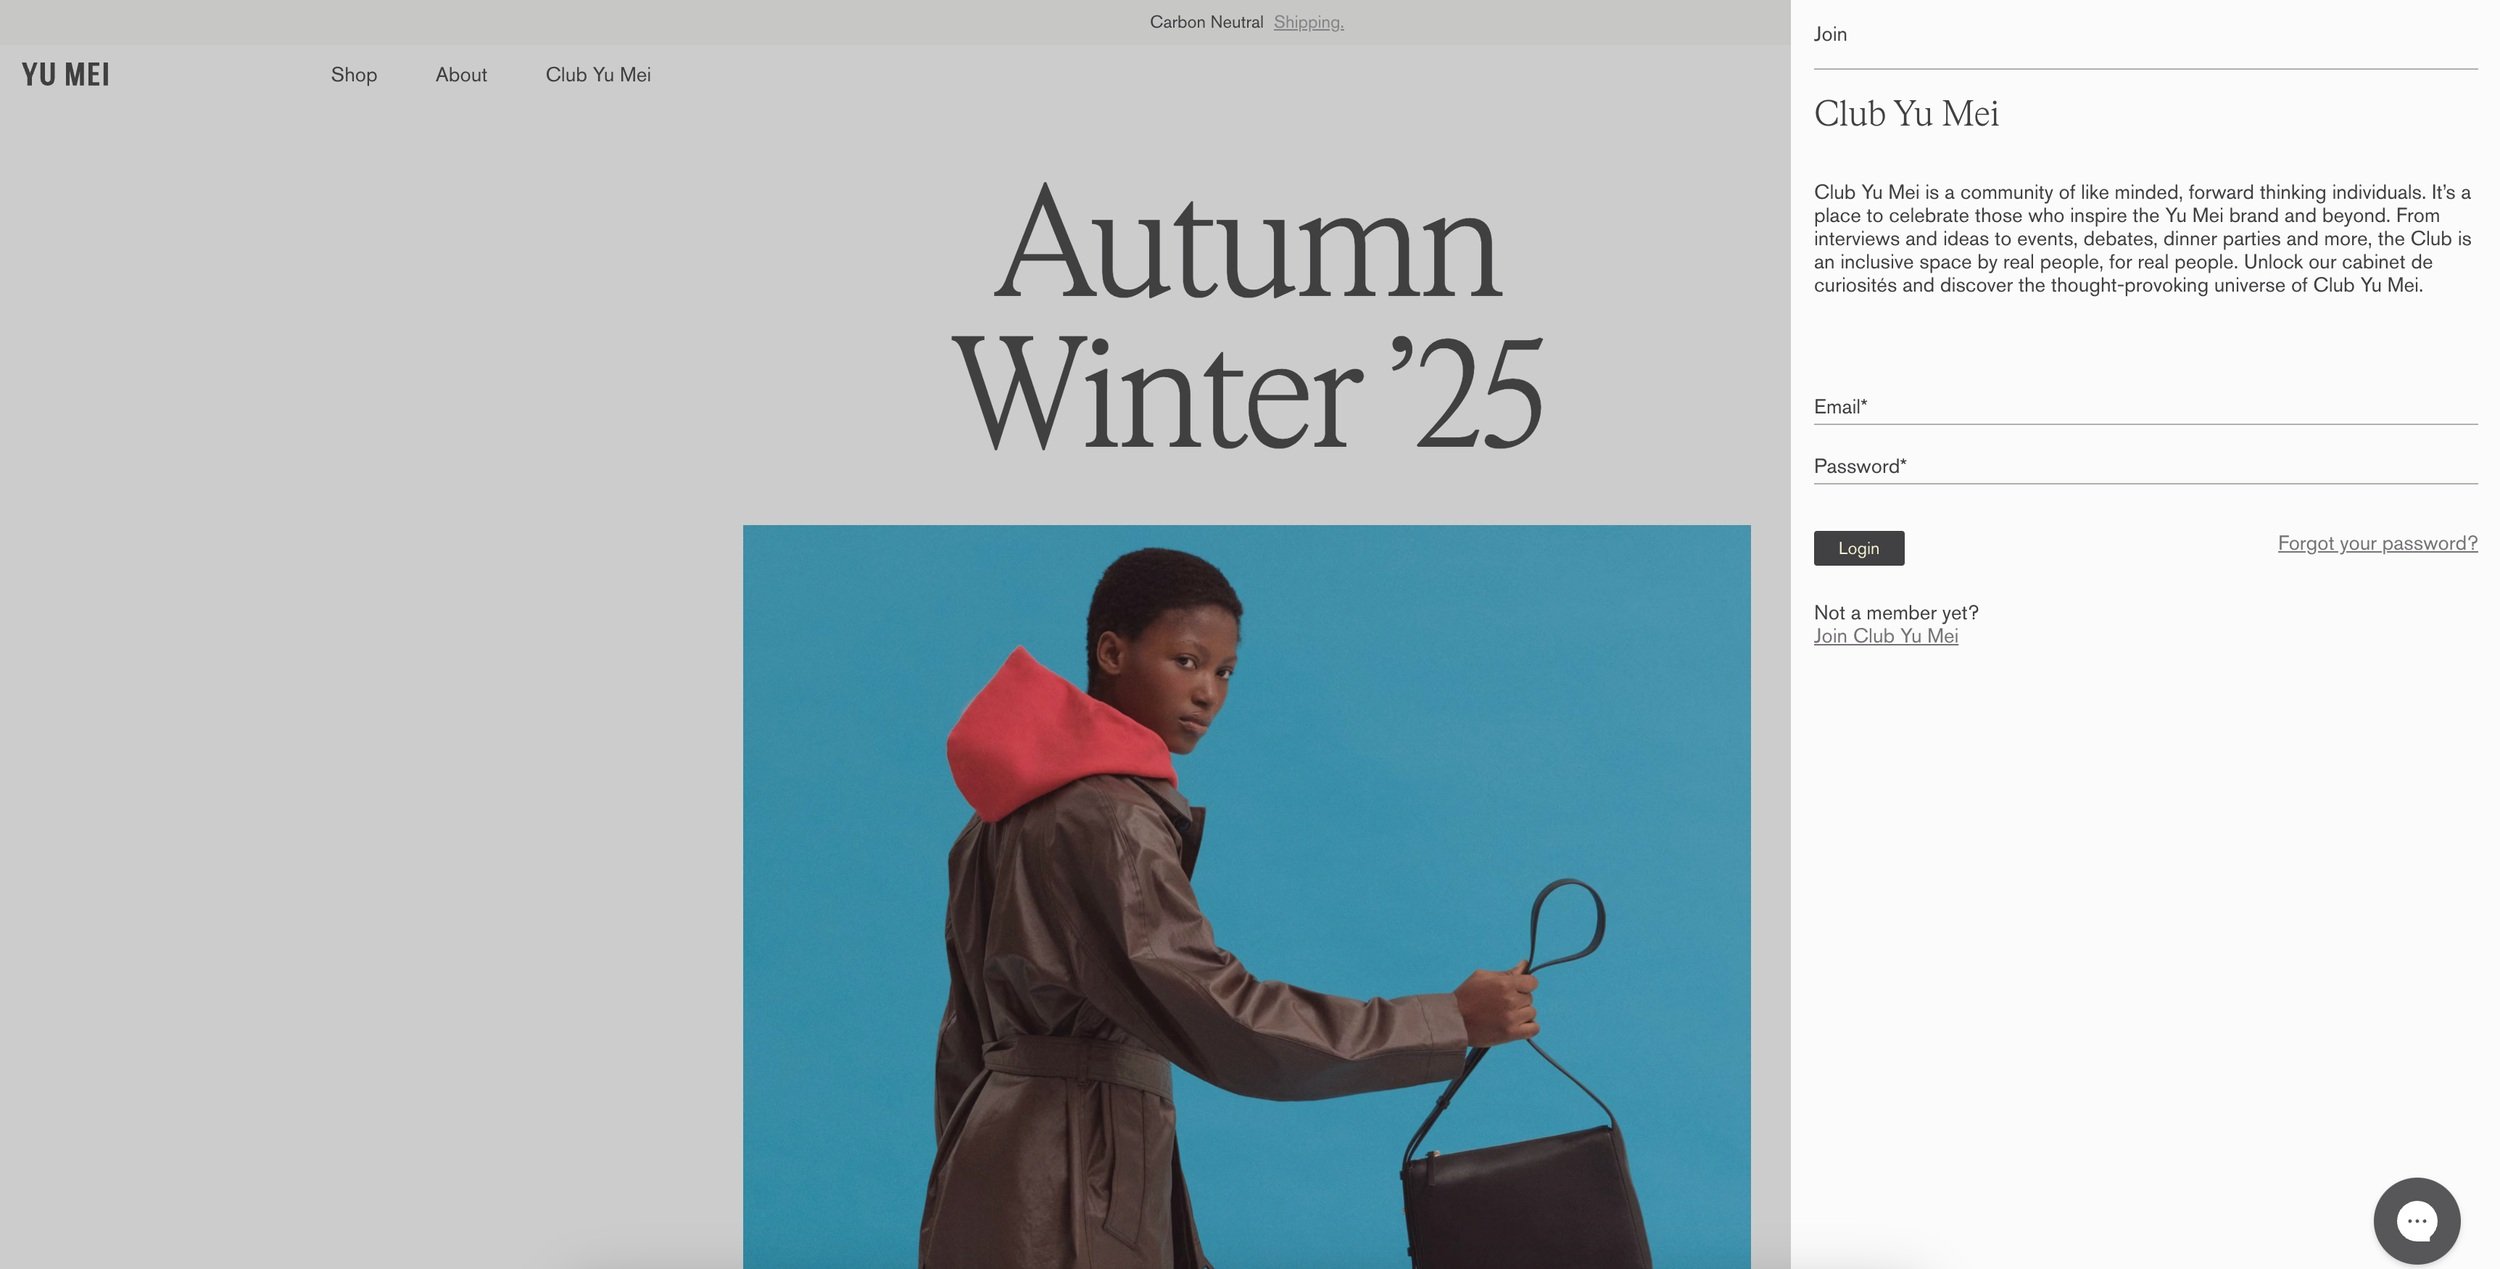This screenshot has width=2500, height=1269.
Task: Click the hero campaign photo
Action: click(x=1246, y=896)
